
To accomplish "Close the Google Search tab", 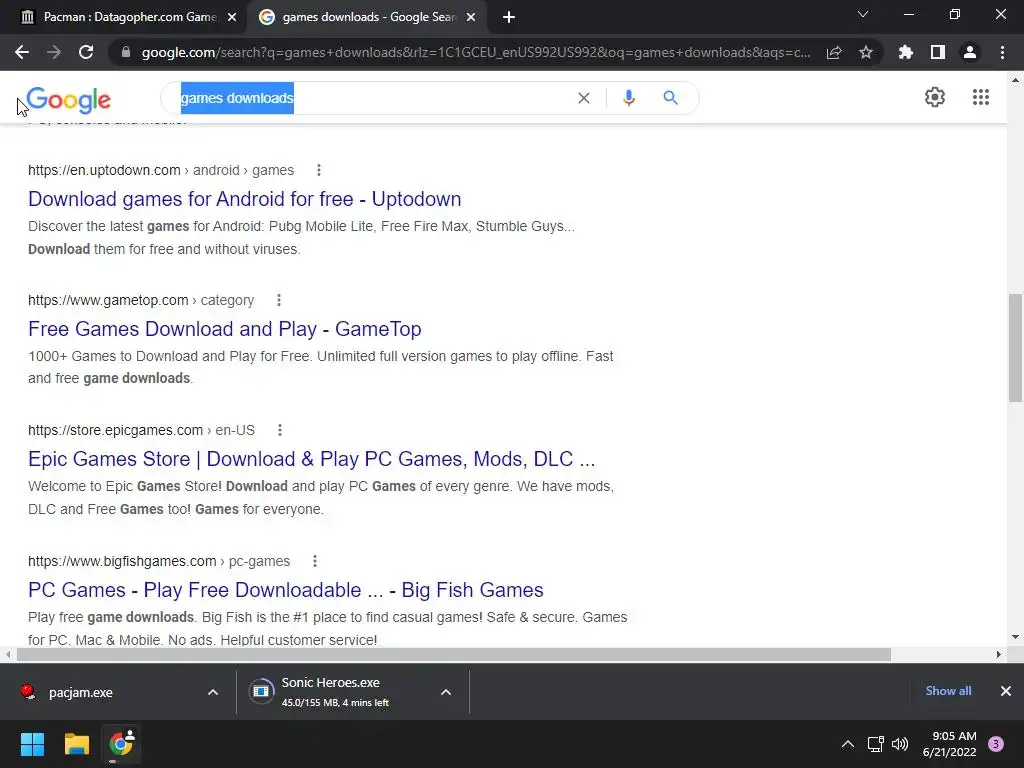I will (x=471, y=18).
